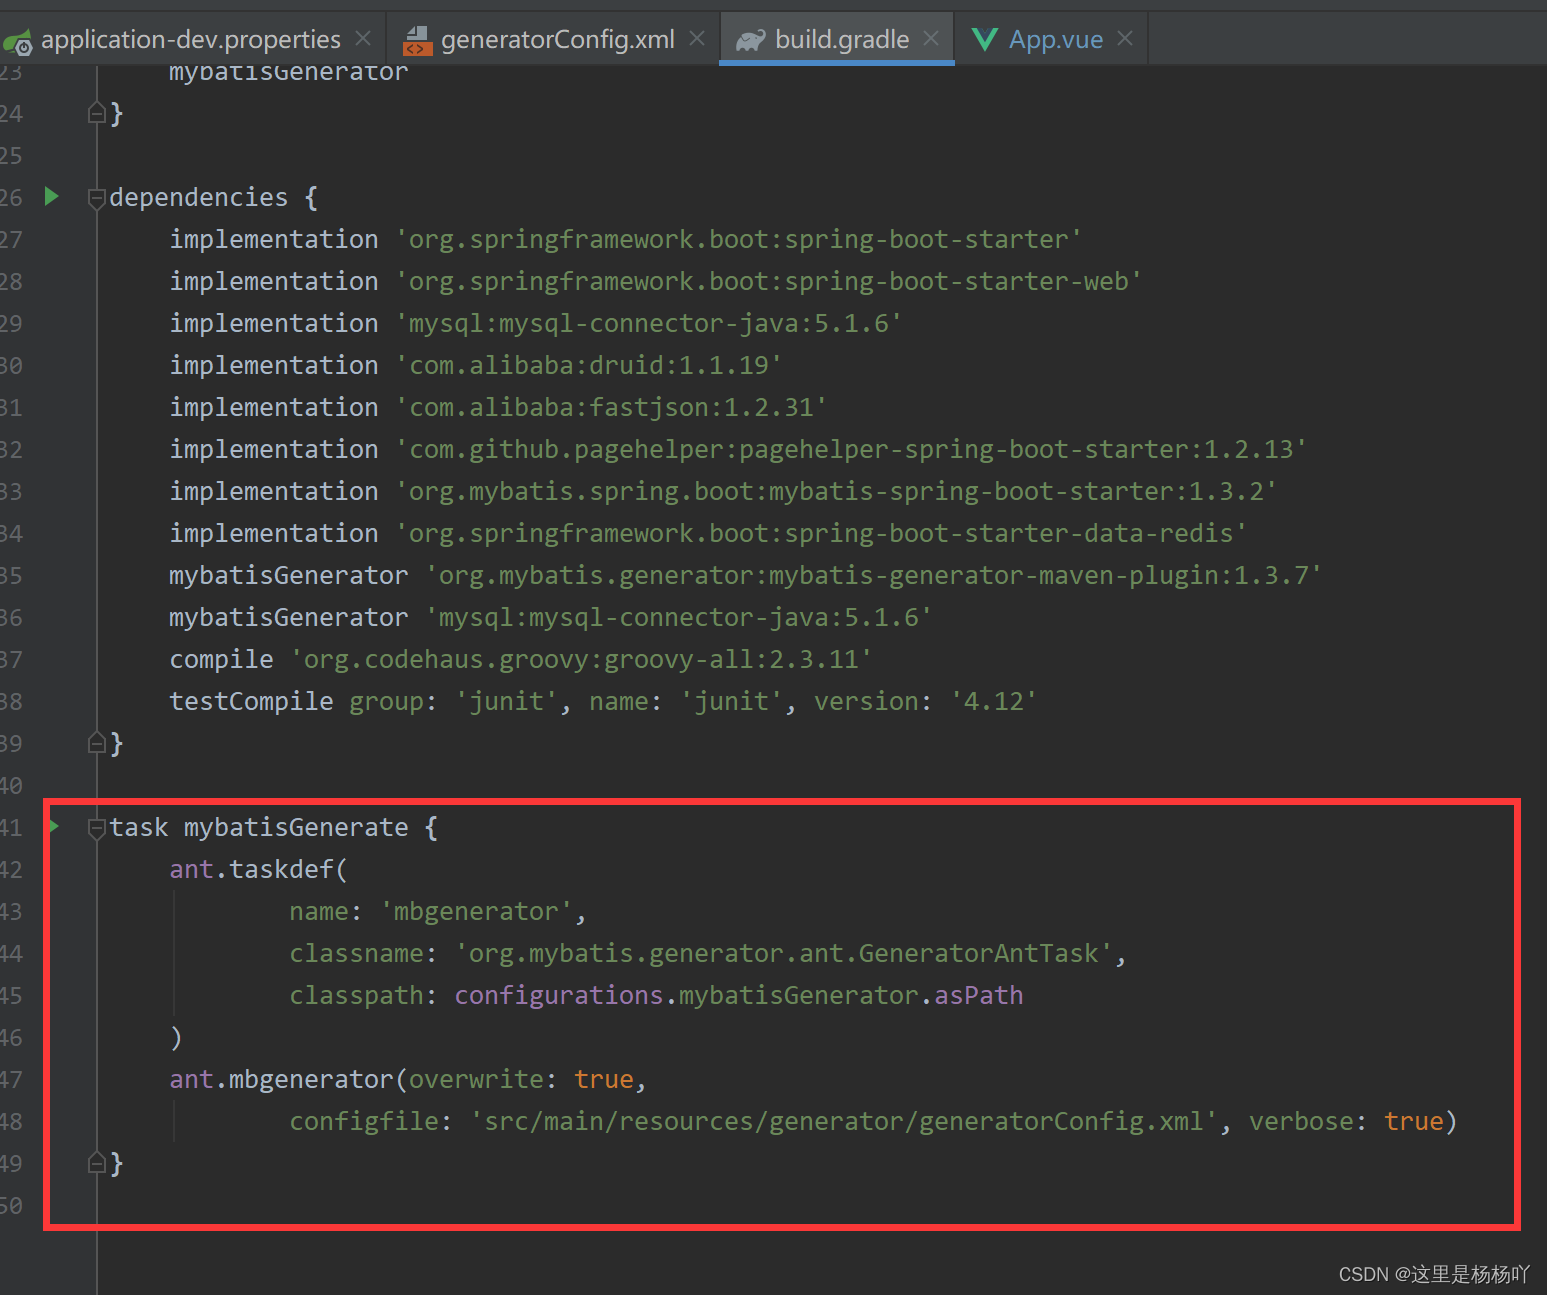Switch to the App.vue tab
The image size is (1547, 1295).
coord(1055,39)
